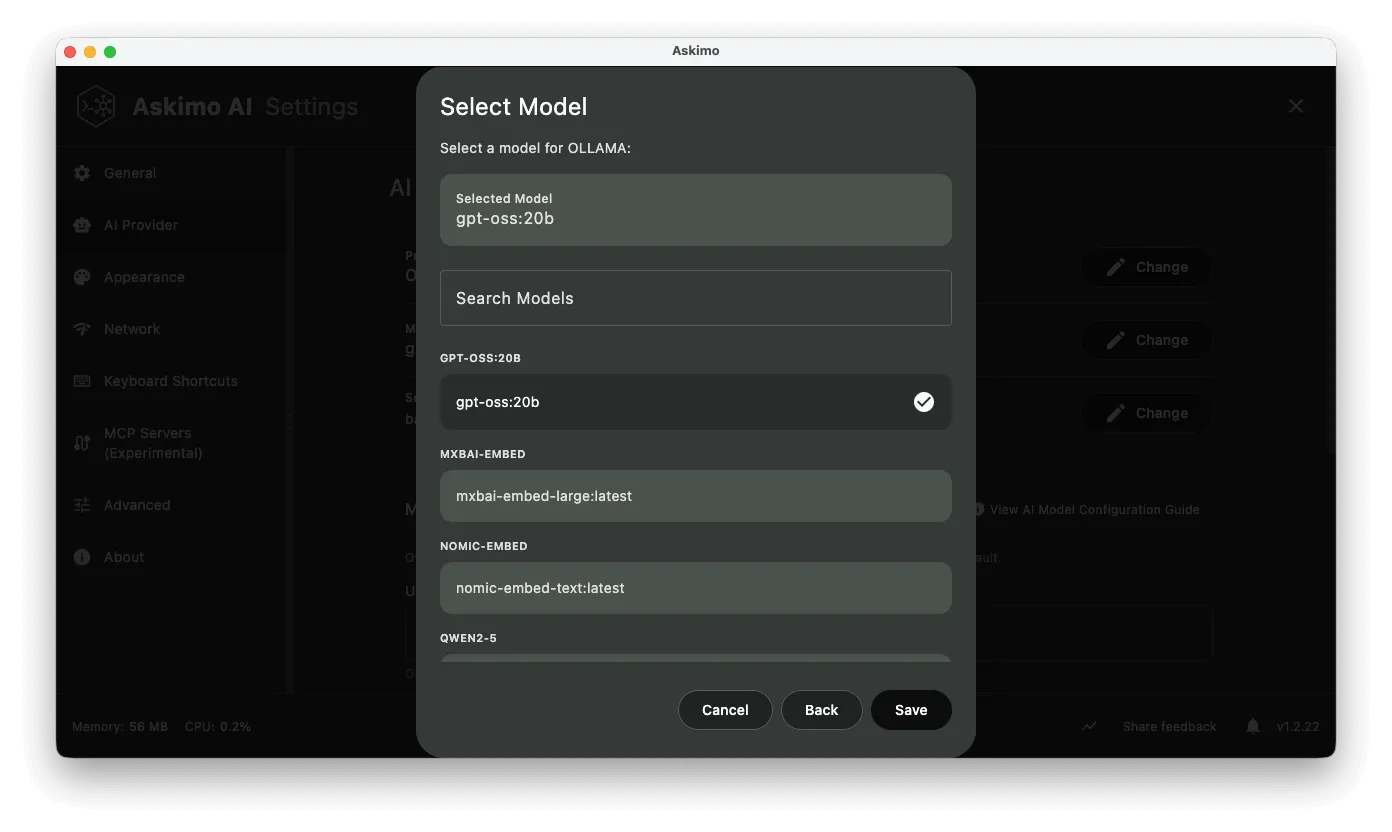This screenshot has width=1392, height=832.
Task: Click Cancel in the Select Model dialog
Action: tap(725, 710)
